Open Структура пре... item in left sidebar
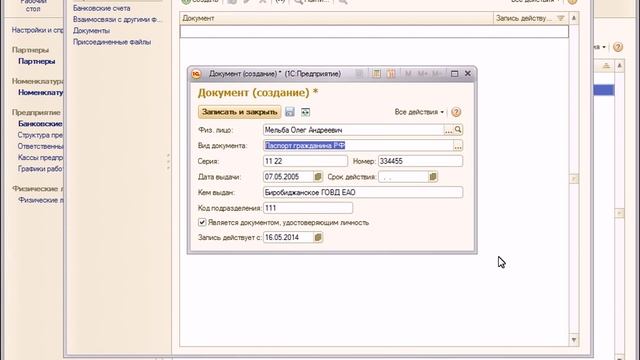Screen dimensions: 640x360 click(40, 135)
